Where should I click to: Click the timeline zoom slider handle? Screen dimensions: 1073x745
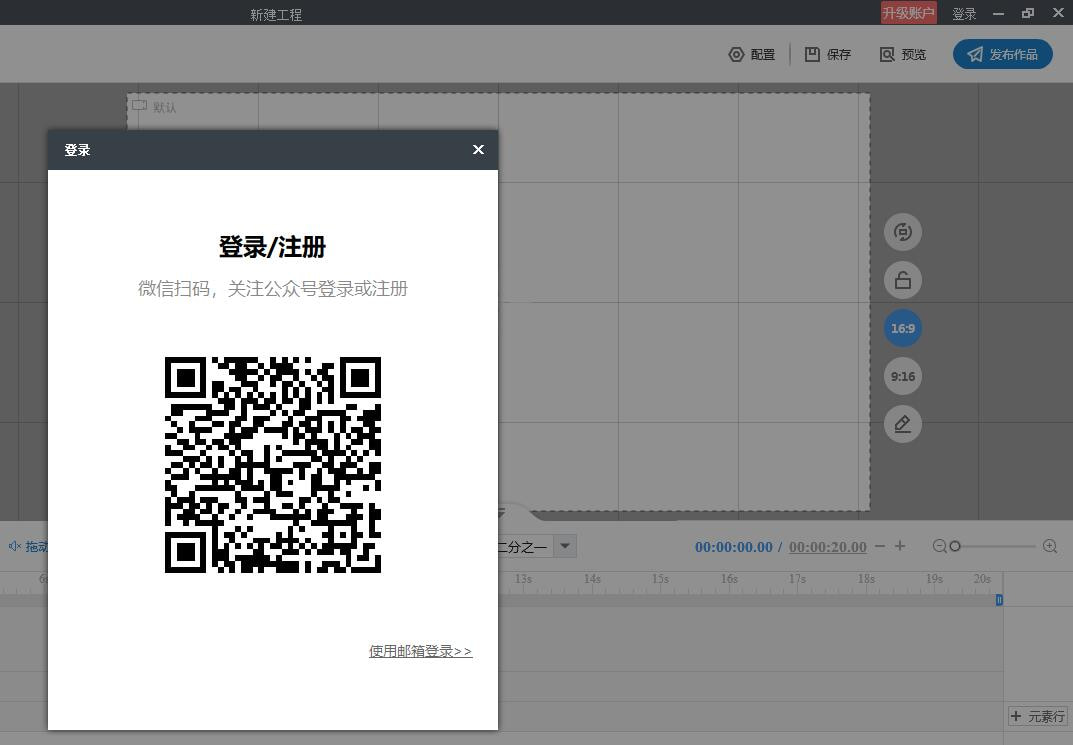(955, 546)
